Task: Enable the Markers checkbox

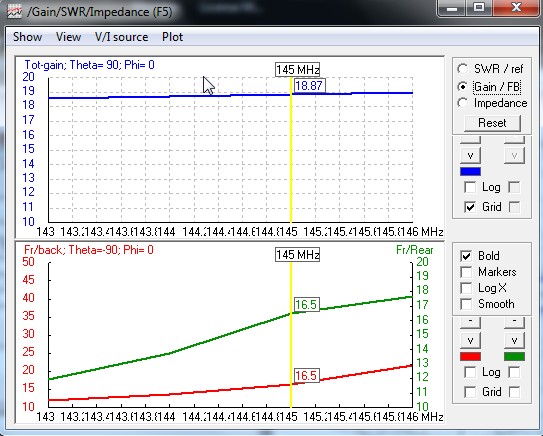Action: (x=466, y=272)
